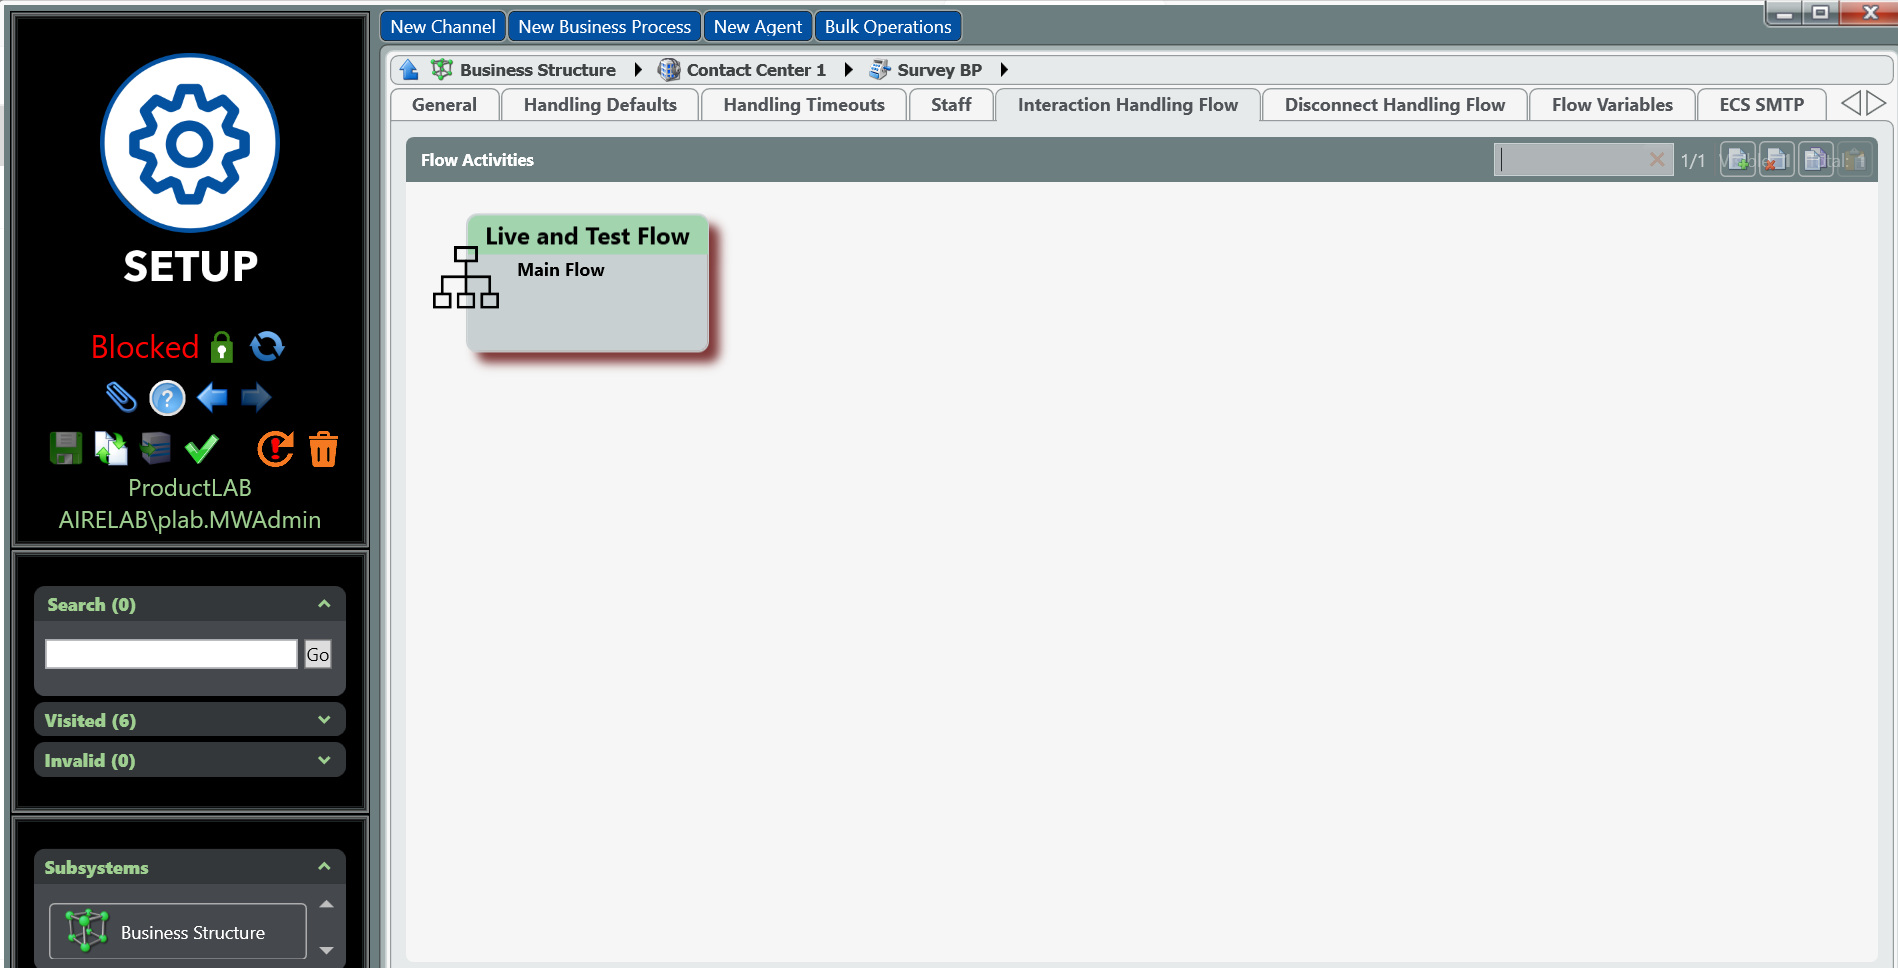Click the blue paperclip attachment icon
Screen dimensions: 1898x968
tap(121, 397)
